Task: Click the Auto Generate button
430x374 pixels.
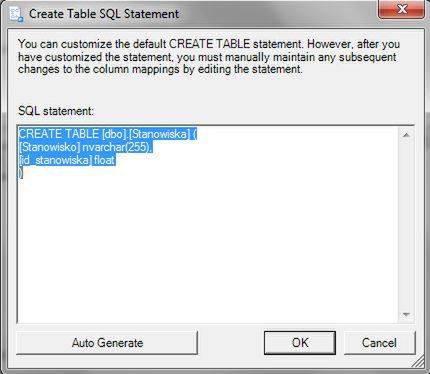Action: [x=107, y=343]
